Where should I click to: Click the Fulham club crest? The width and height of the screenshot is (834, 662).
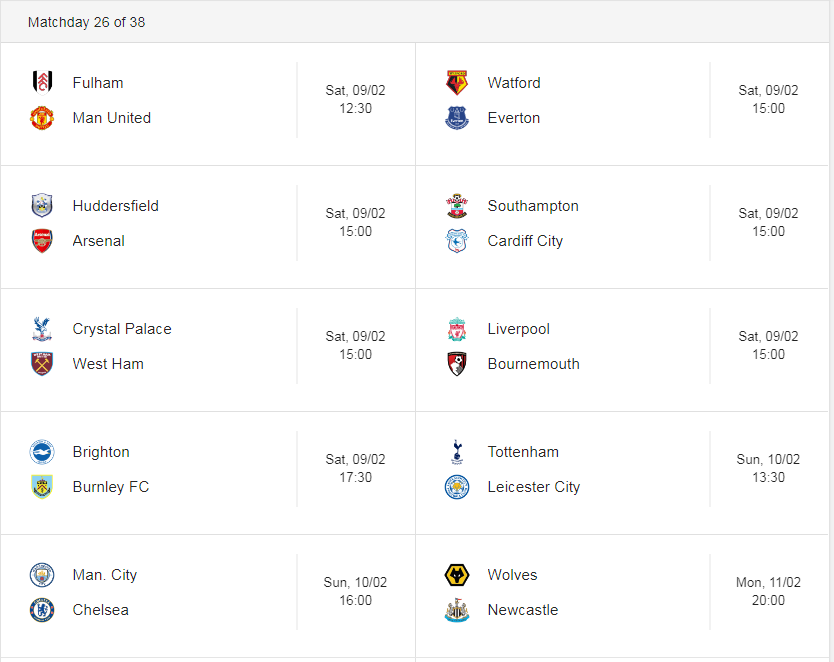pyautogui.click(x=42, y=82)
